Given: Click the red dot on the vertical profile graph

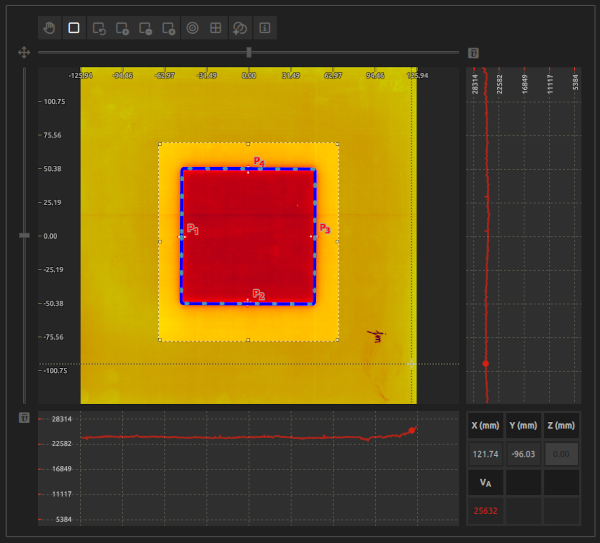Looking at the screenshot, I should pos(486,364).
